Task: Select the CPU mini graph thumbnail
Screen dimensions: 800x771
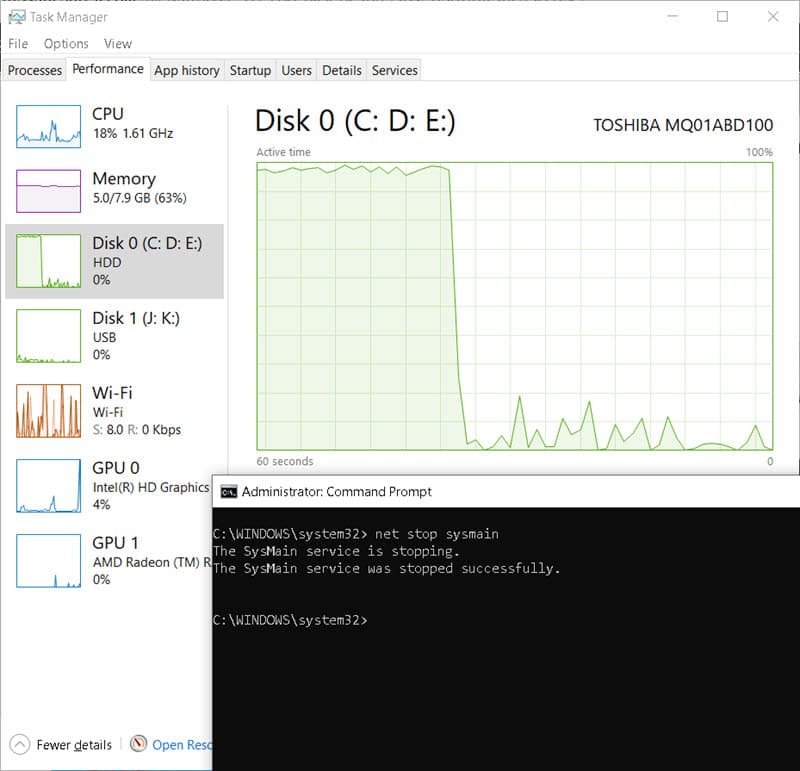Action: point(48,127)
